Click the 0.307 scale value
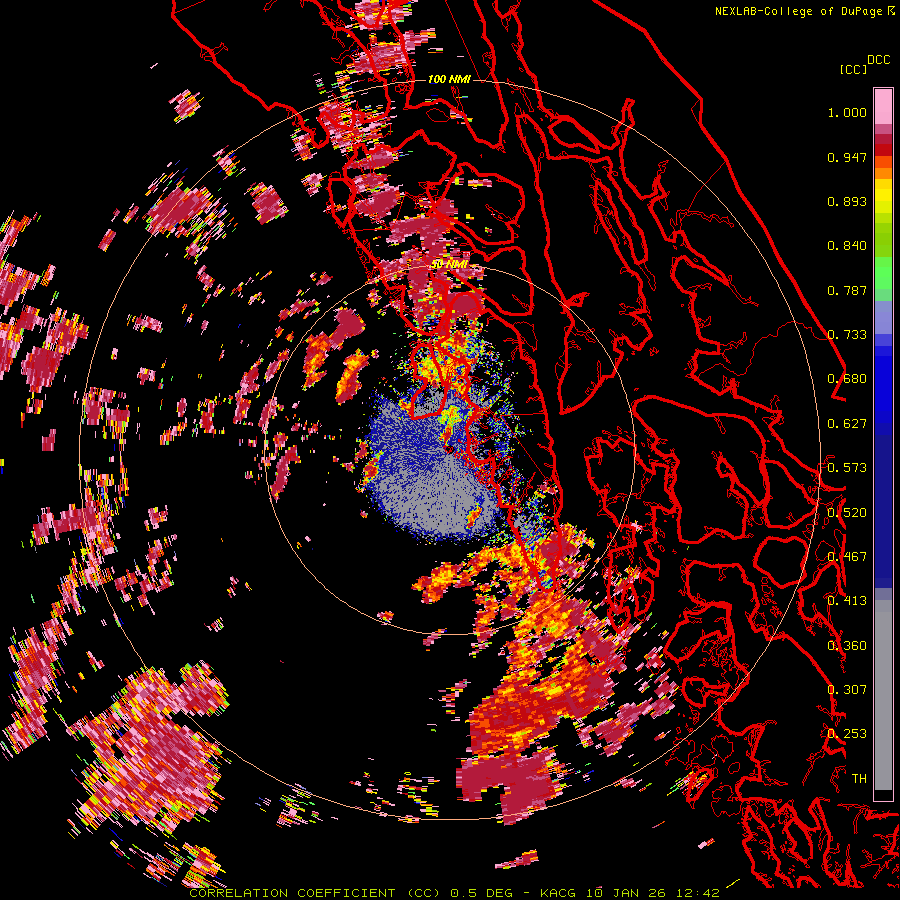The height and width of the screenshot is (900, 900). tap(847, 690)
